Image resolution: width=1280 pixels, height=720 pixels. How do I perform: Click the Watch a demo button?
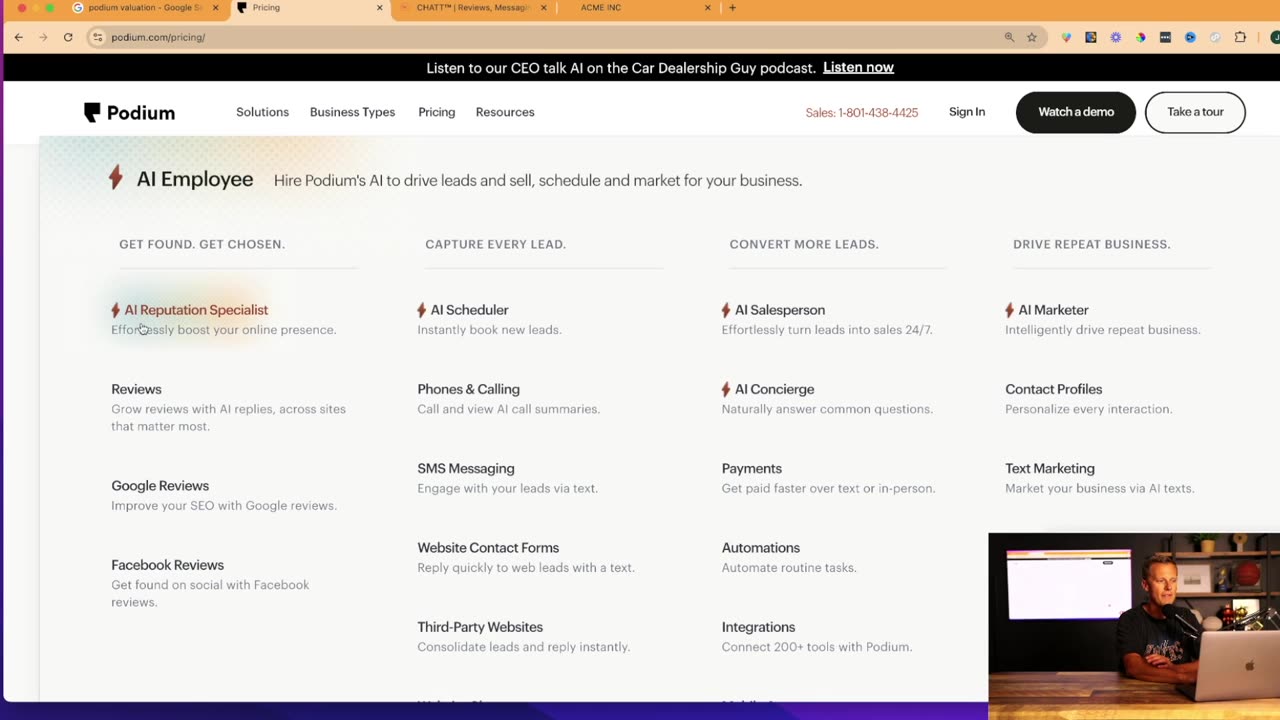1076,112
